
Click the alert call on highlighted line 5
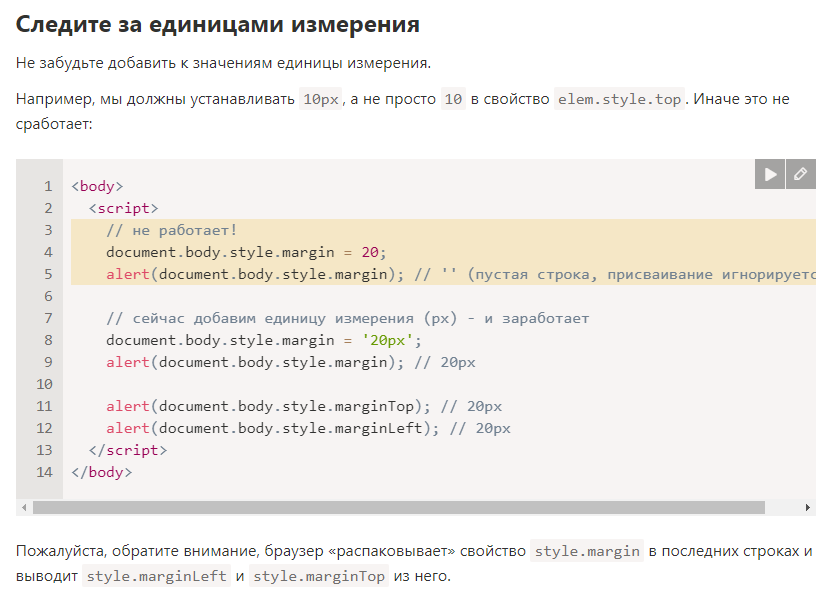pos(255,274)
